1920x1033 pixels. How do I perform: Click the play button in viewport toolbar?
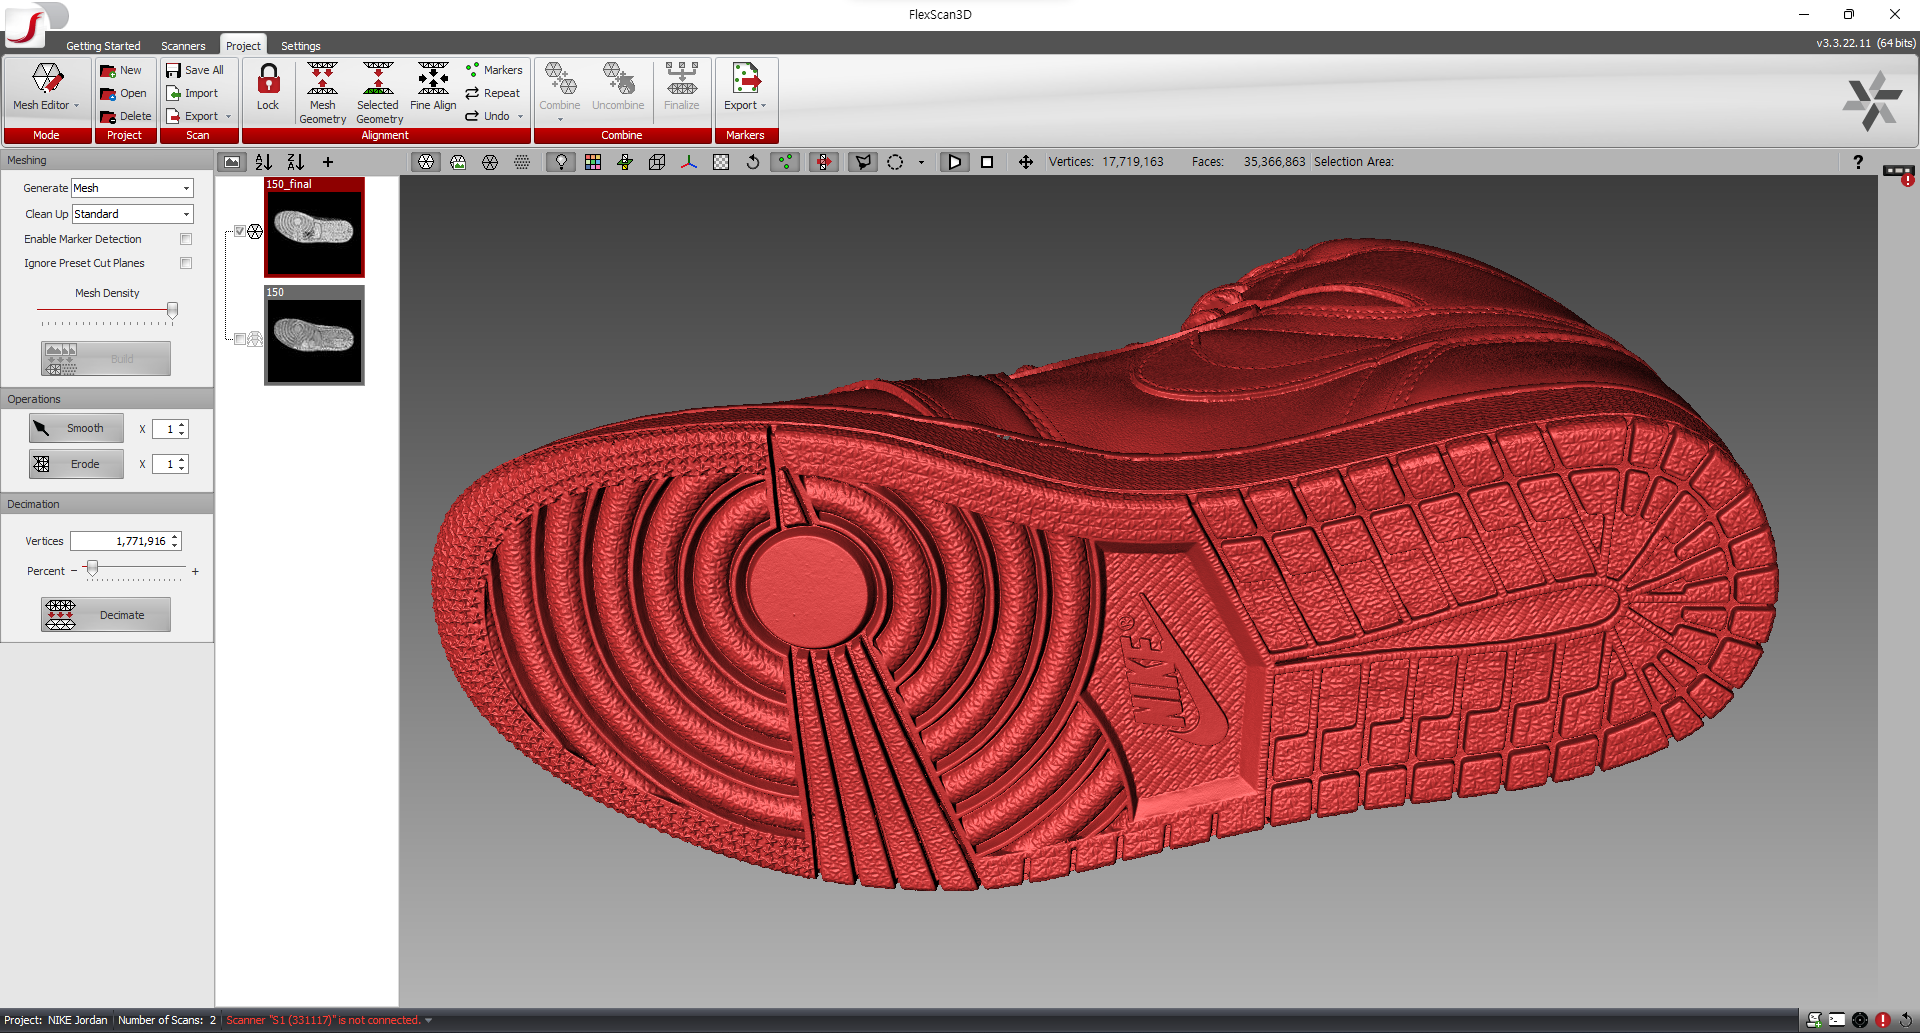(x=955, y=162)
